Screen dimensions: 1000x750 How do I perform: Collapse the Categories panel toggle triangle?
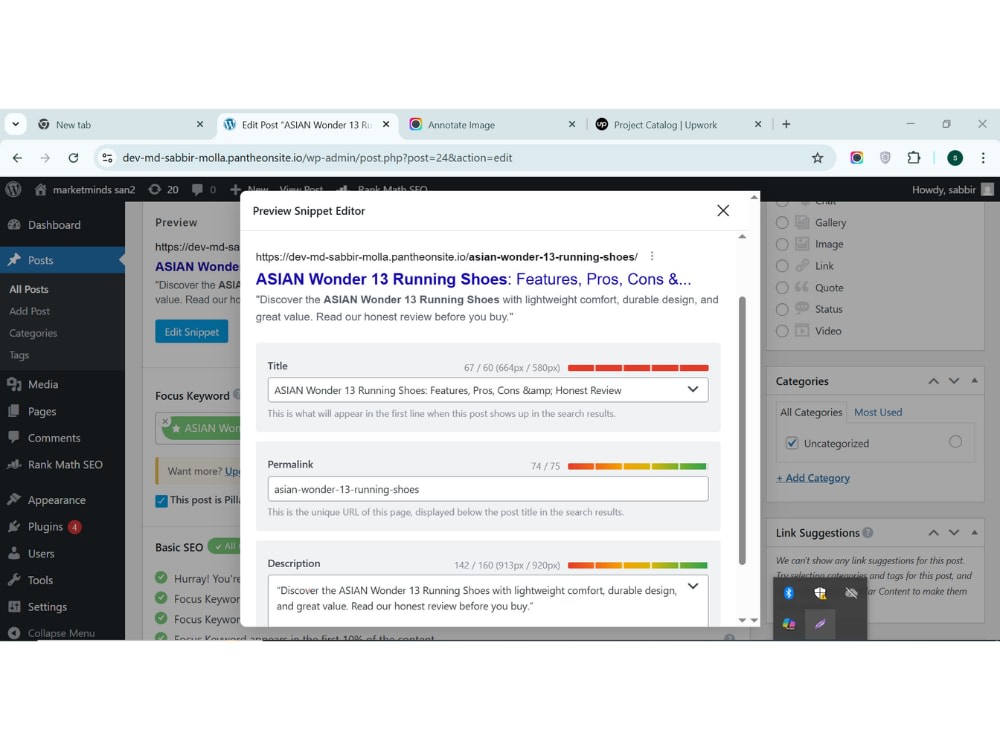974,380
